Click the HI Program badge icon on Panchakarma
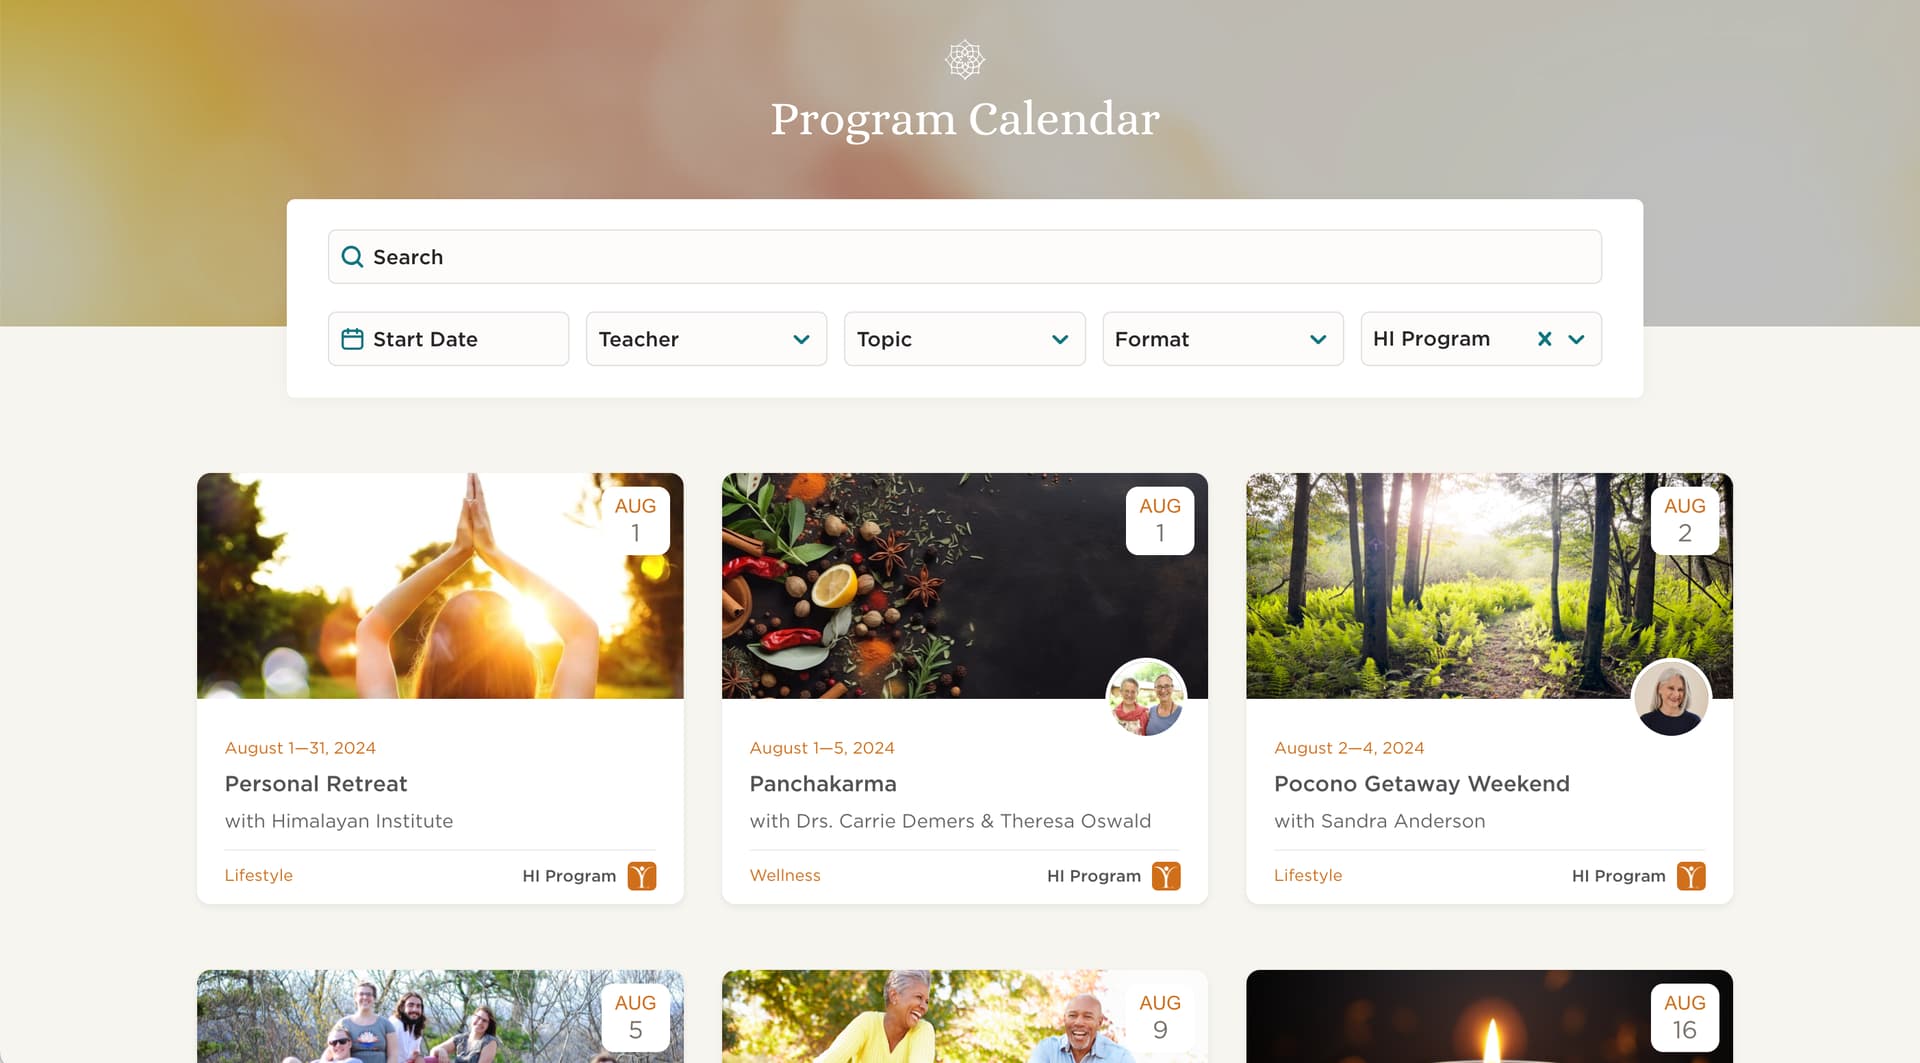This screenshot has width=1920, height=1063. (x=1166, y=876)
